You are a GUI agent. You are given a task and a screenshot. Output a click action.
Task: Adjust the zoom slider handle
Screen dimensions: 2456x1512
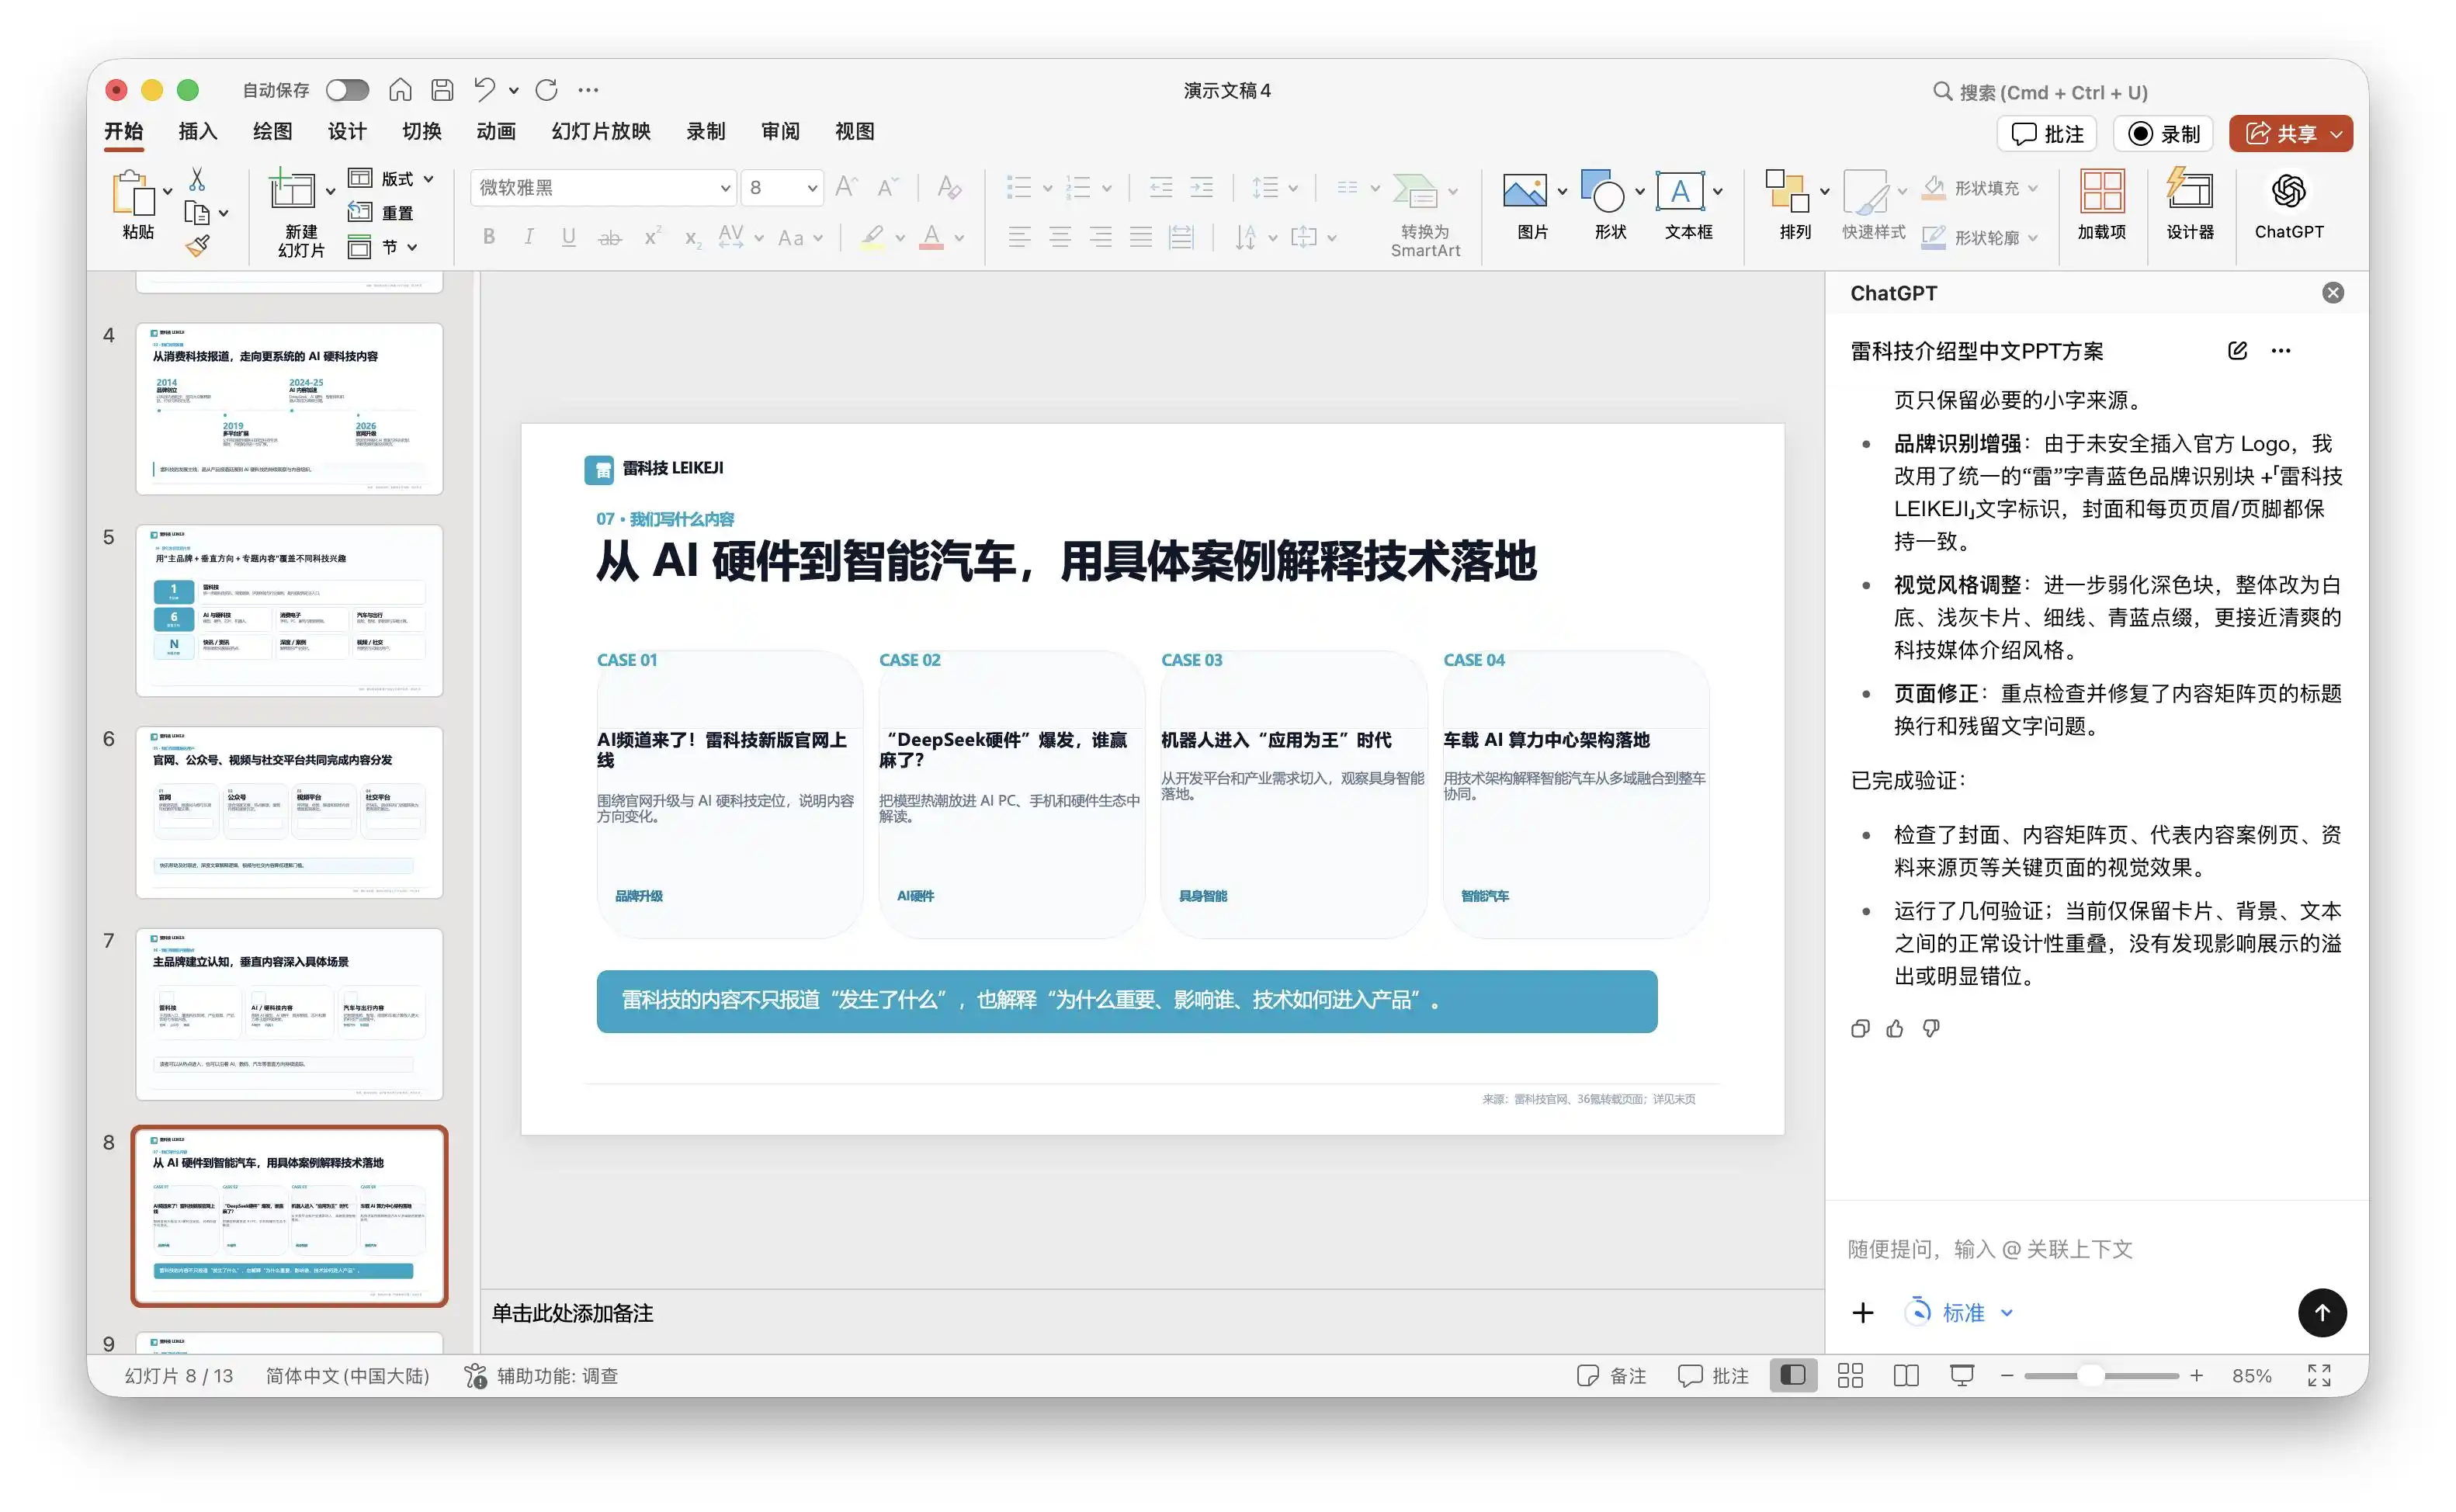point(2090,1376)
